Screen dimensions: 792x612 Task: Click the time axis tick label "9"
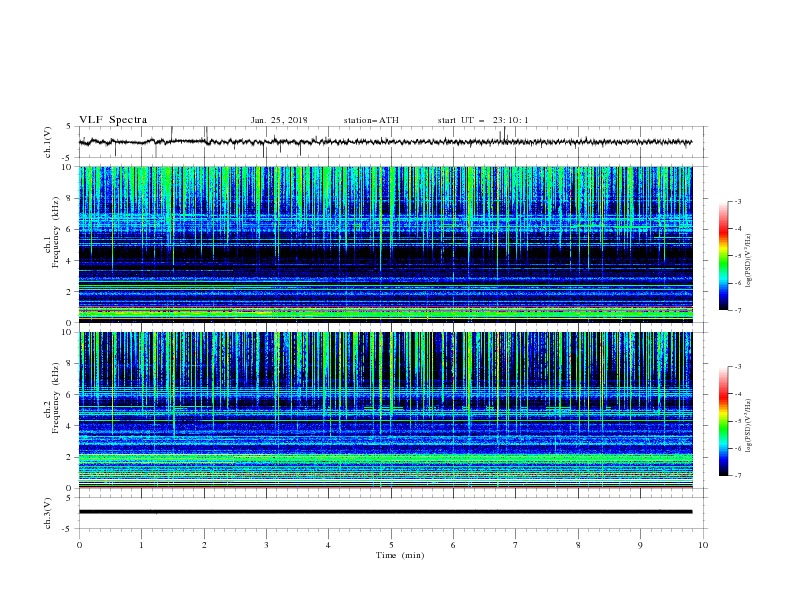pyautogui.click(x=640, y=545)
